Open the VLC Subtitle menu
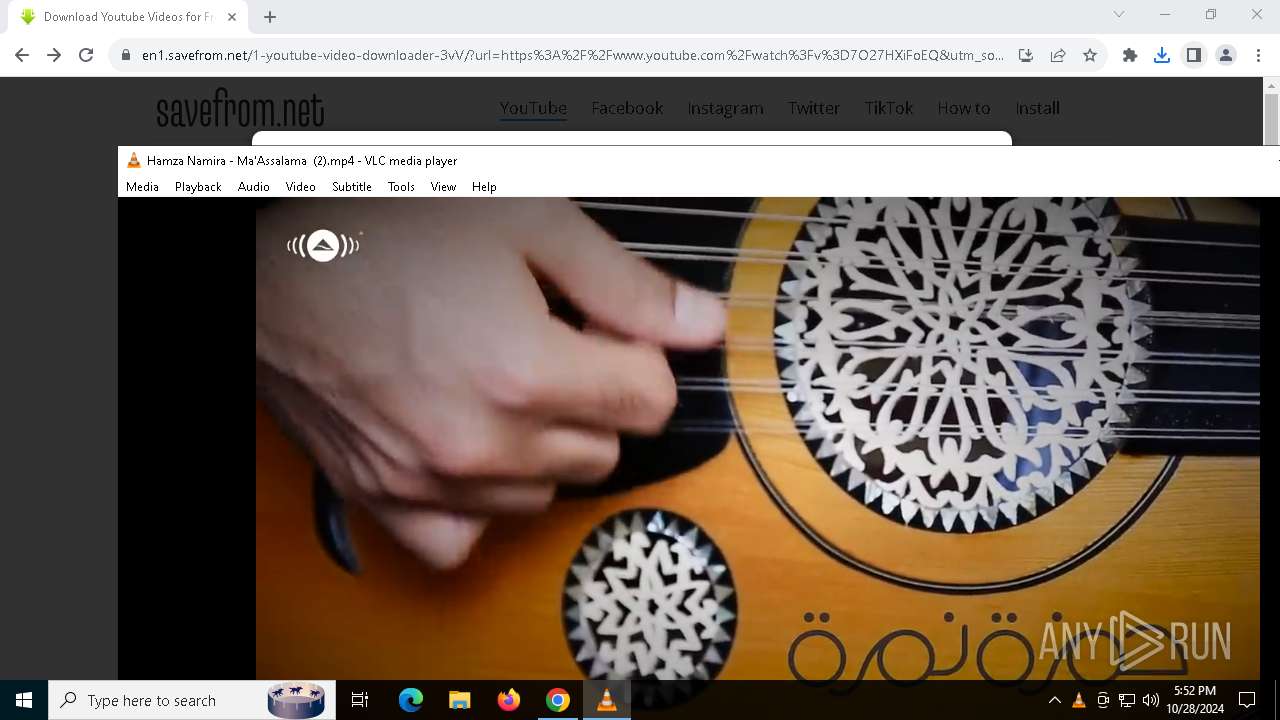The image size is (1280, 720). [352, 187]
